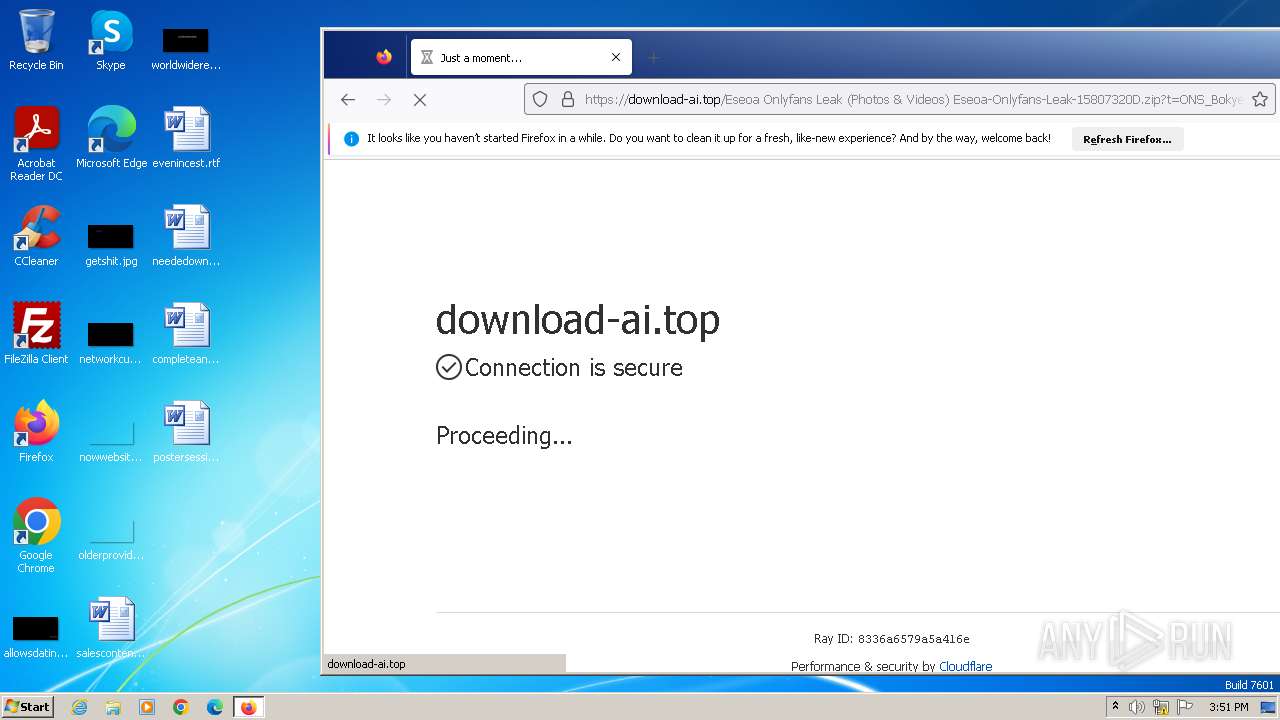Image resolution: width=1280 pixels, height=720 pixels.
Task: Open the Firefox View icon
Action: click(384, 57)
